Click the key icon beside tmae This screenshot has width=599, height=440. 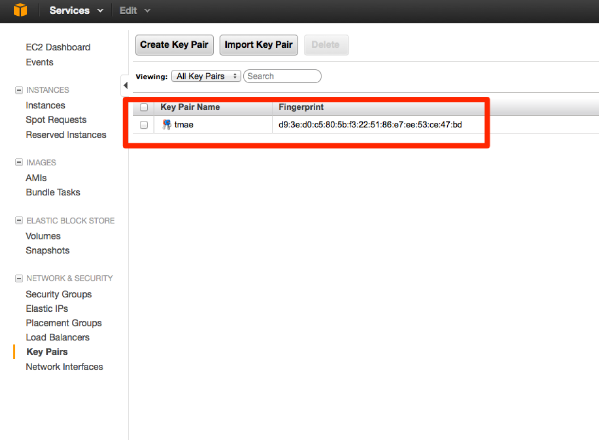167,125
